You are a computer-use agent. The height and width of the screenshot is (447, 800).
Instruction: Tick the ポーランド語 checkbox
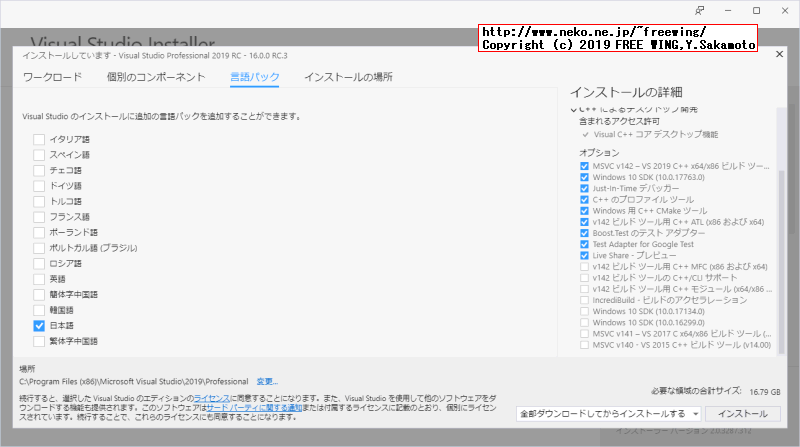(x=39, y=233)
